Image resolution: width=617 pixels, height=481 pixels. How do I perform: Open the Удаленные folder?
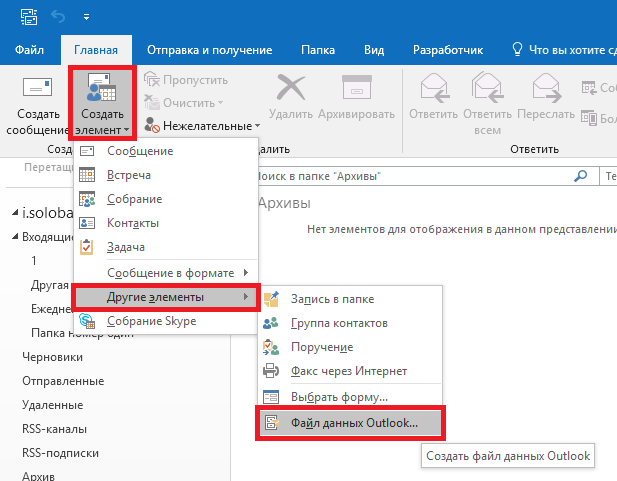click(x=52, y=405)
